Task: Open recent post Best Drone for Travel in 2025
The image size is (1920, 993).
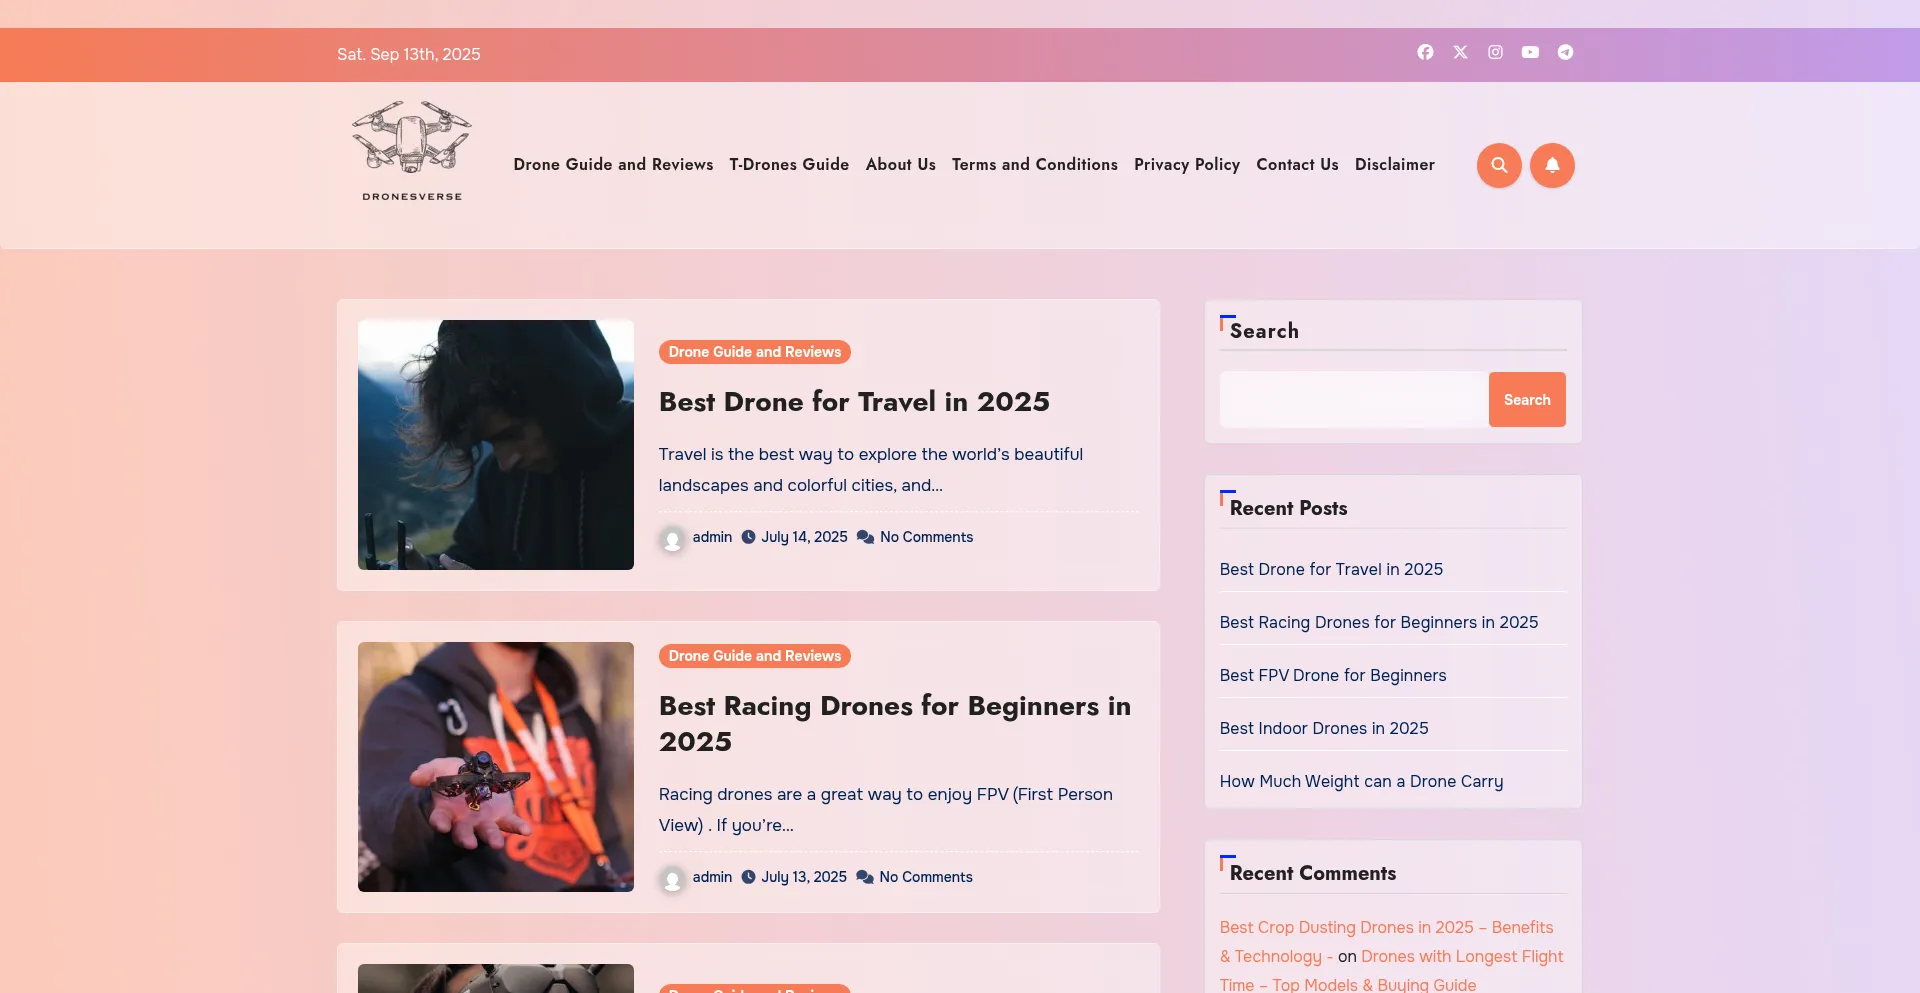Action: coord(1331,569)
